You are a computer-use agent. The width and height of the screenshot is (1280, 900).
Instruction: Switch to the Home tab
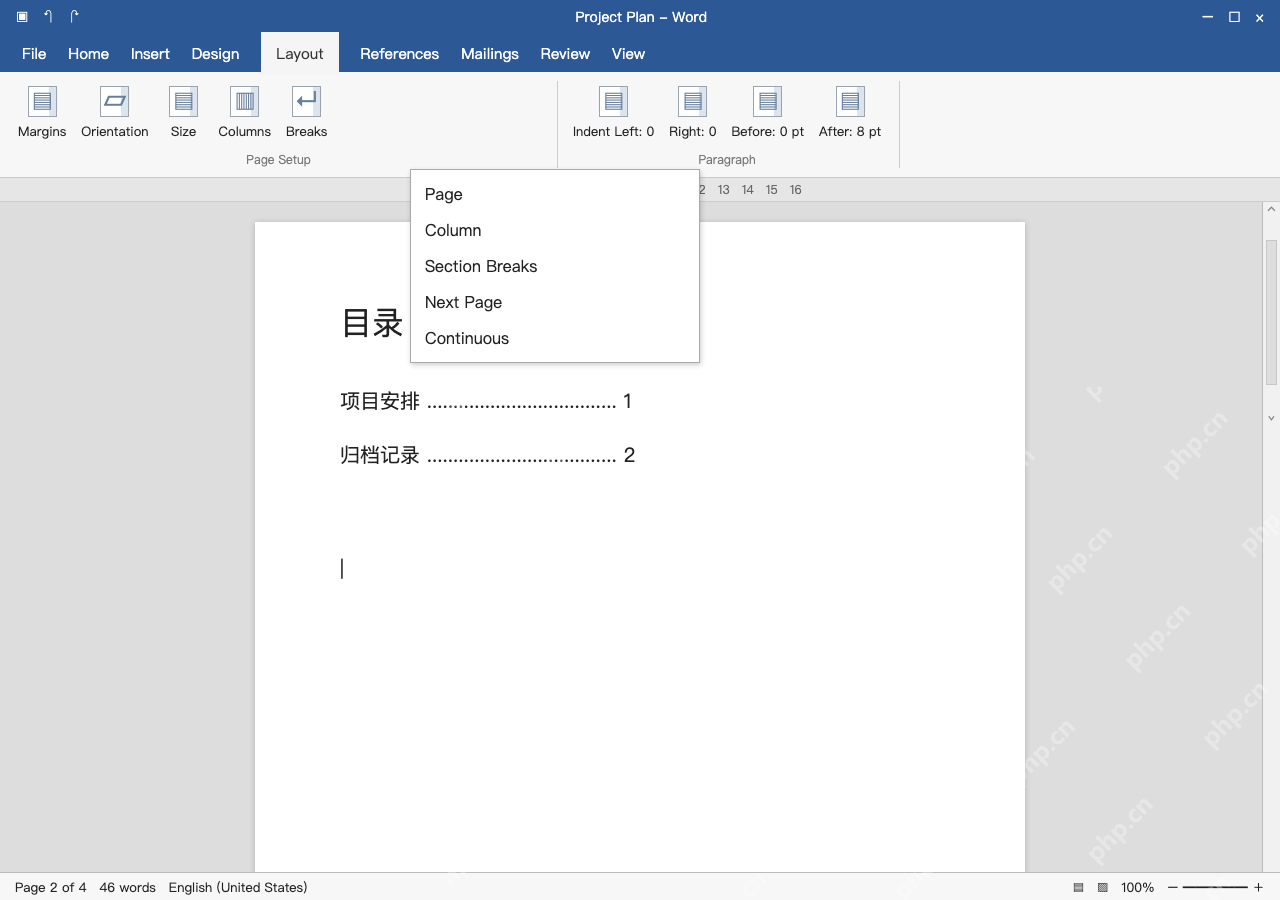tap(88, 54)
